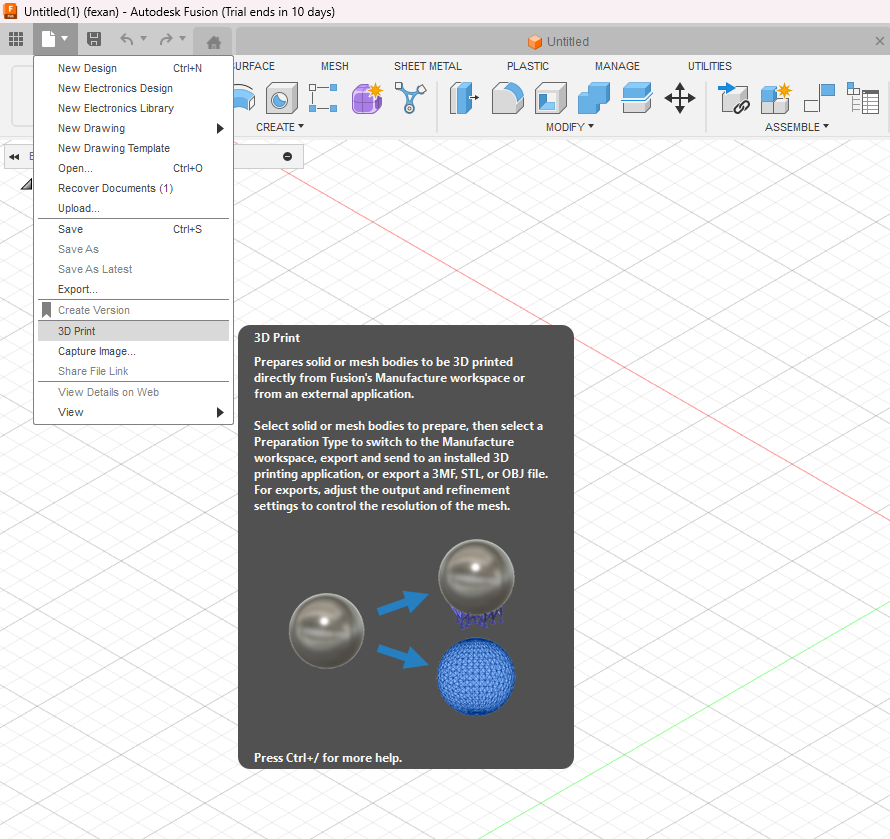Choose Save from the File menu
Screen dimensions: 890x839
(x=133, y=229)
